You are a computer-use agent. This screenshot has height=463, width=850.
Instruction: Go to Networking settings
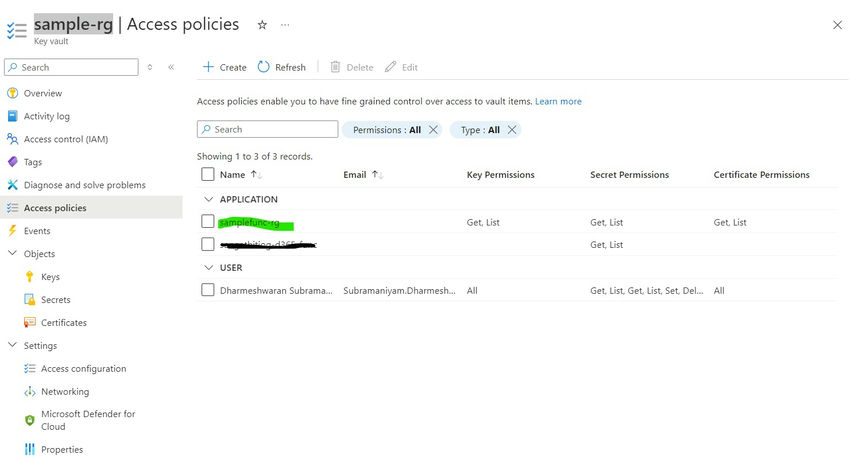pyautogui.click(x=65, y=391)
